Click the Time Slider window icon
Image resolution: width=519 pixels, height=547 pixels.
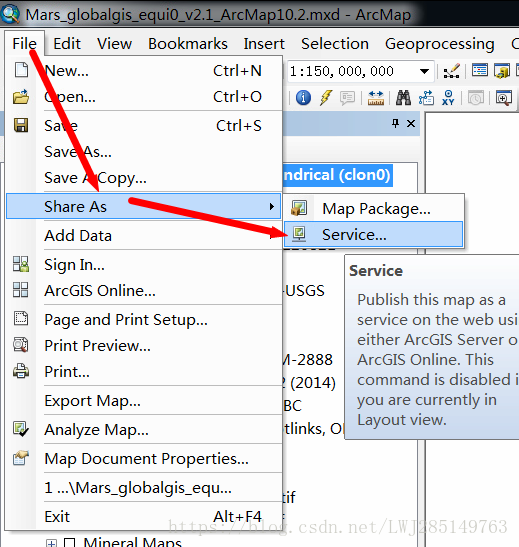(476, 98)
